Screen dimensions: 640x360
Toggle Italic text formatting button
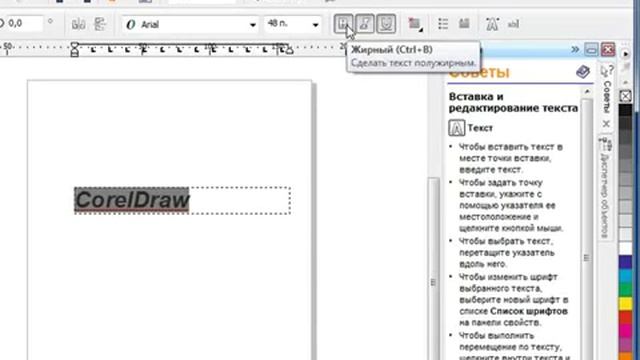(365, 24)
